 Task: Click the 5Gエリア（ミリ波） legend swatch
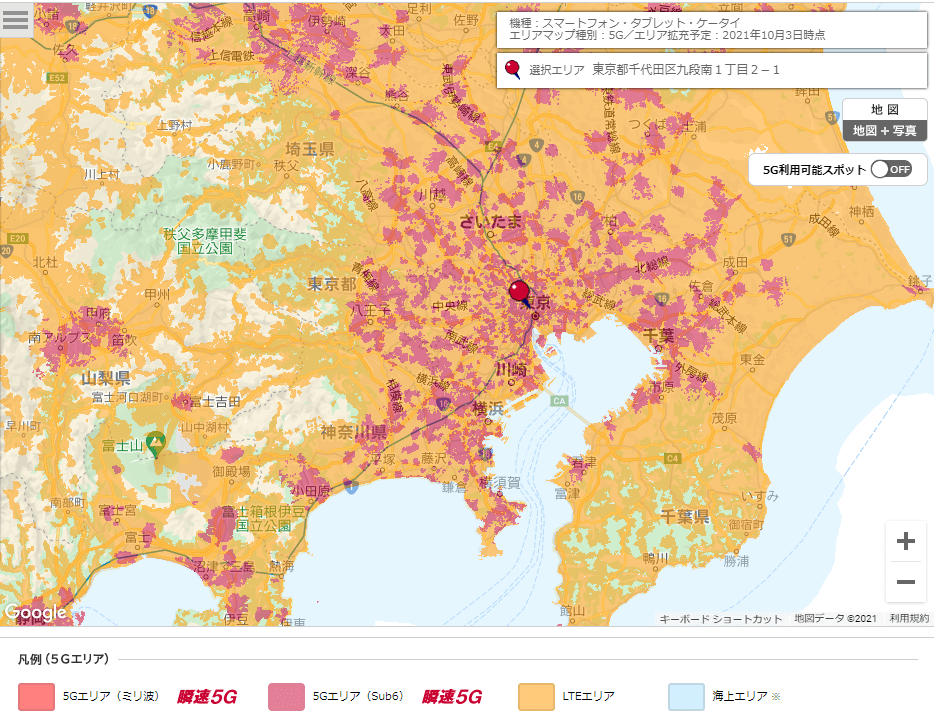click(x=36, y=697)
